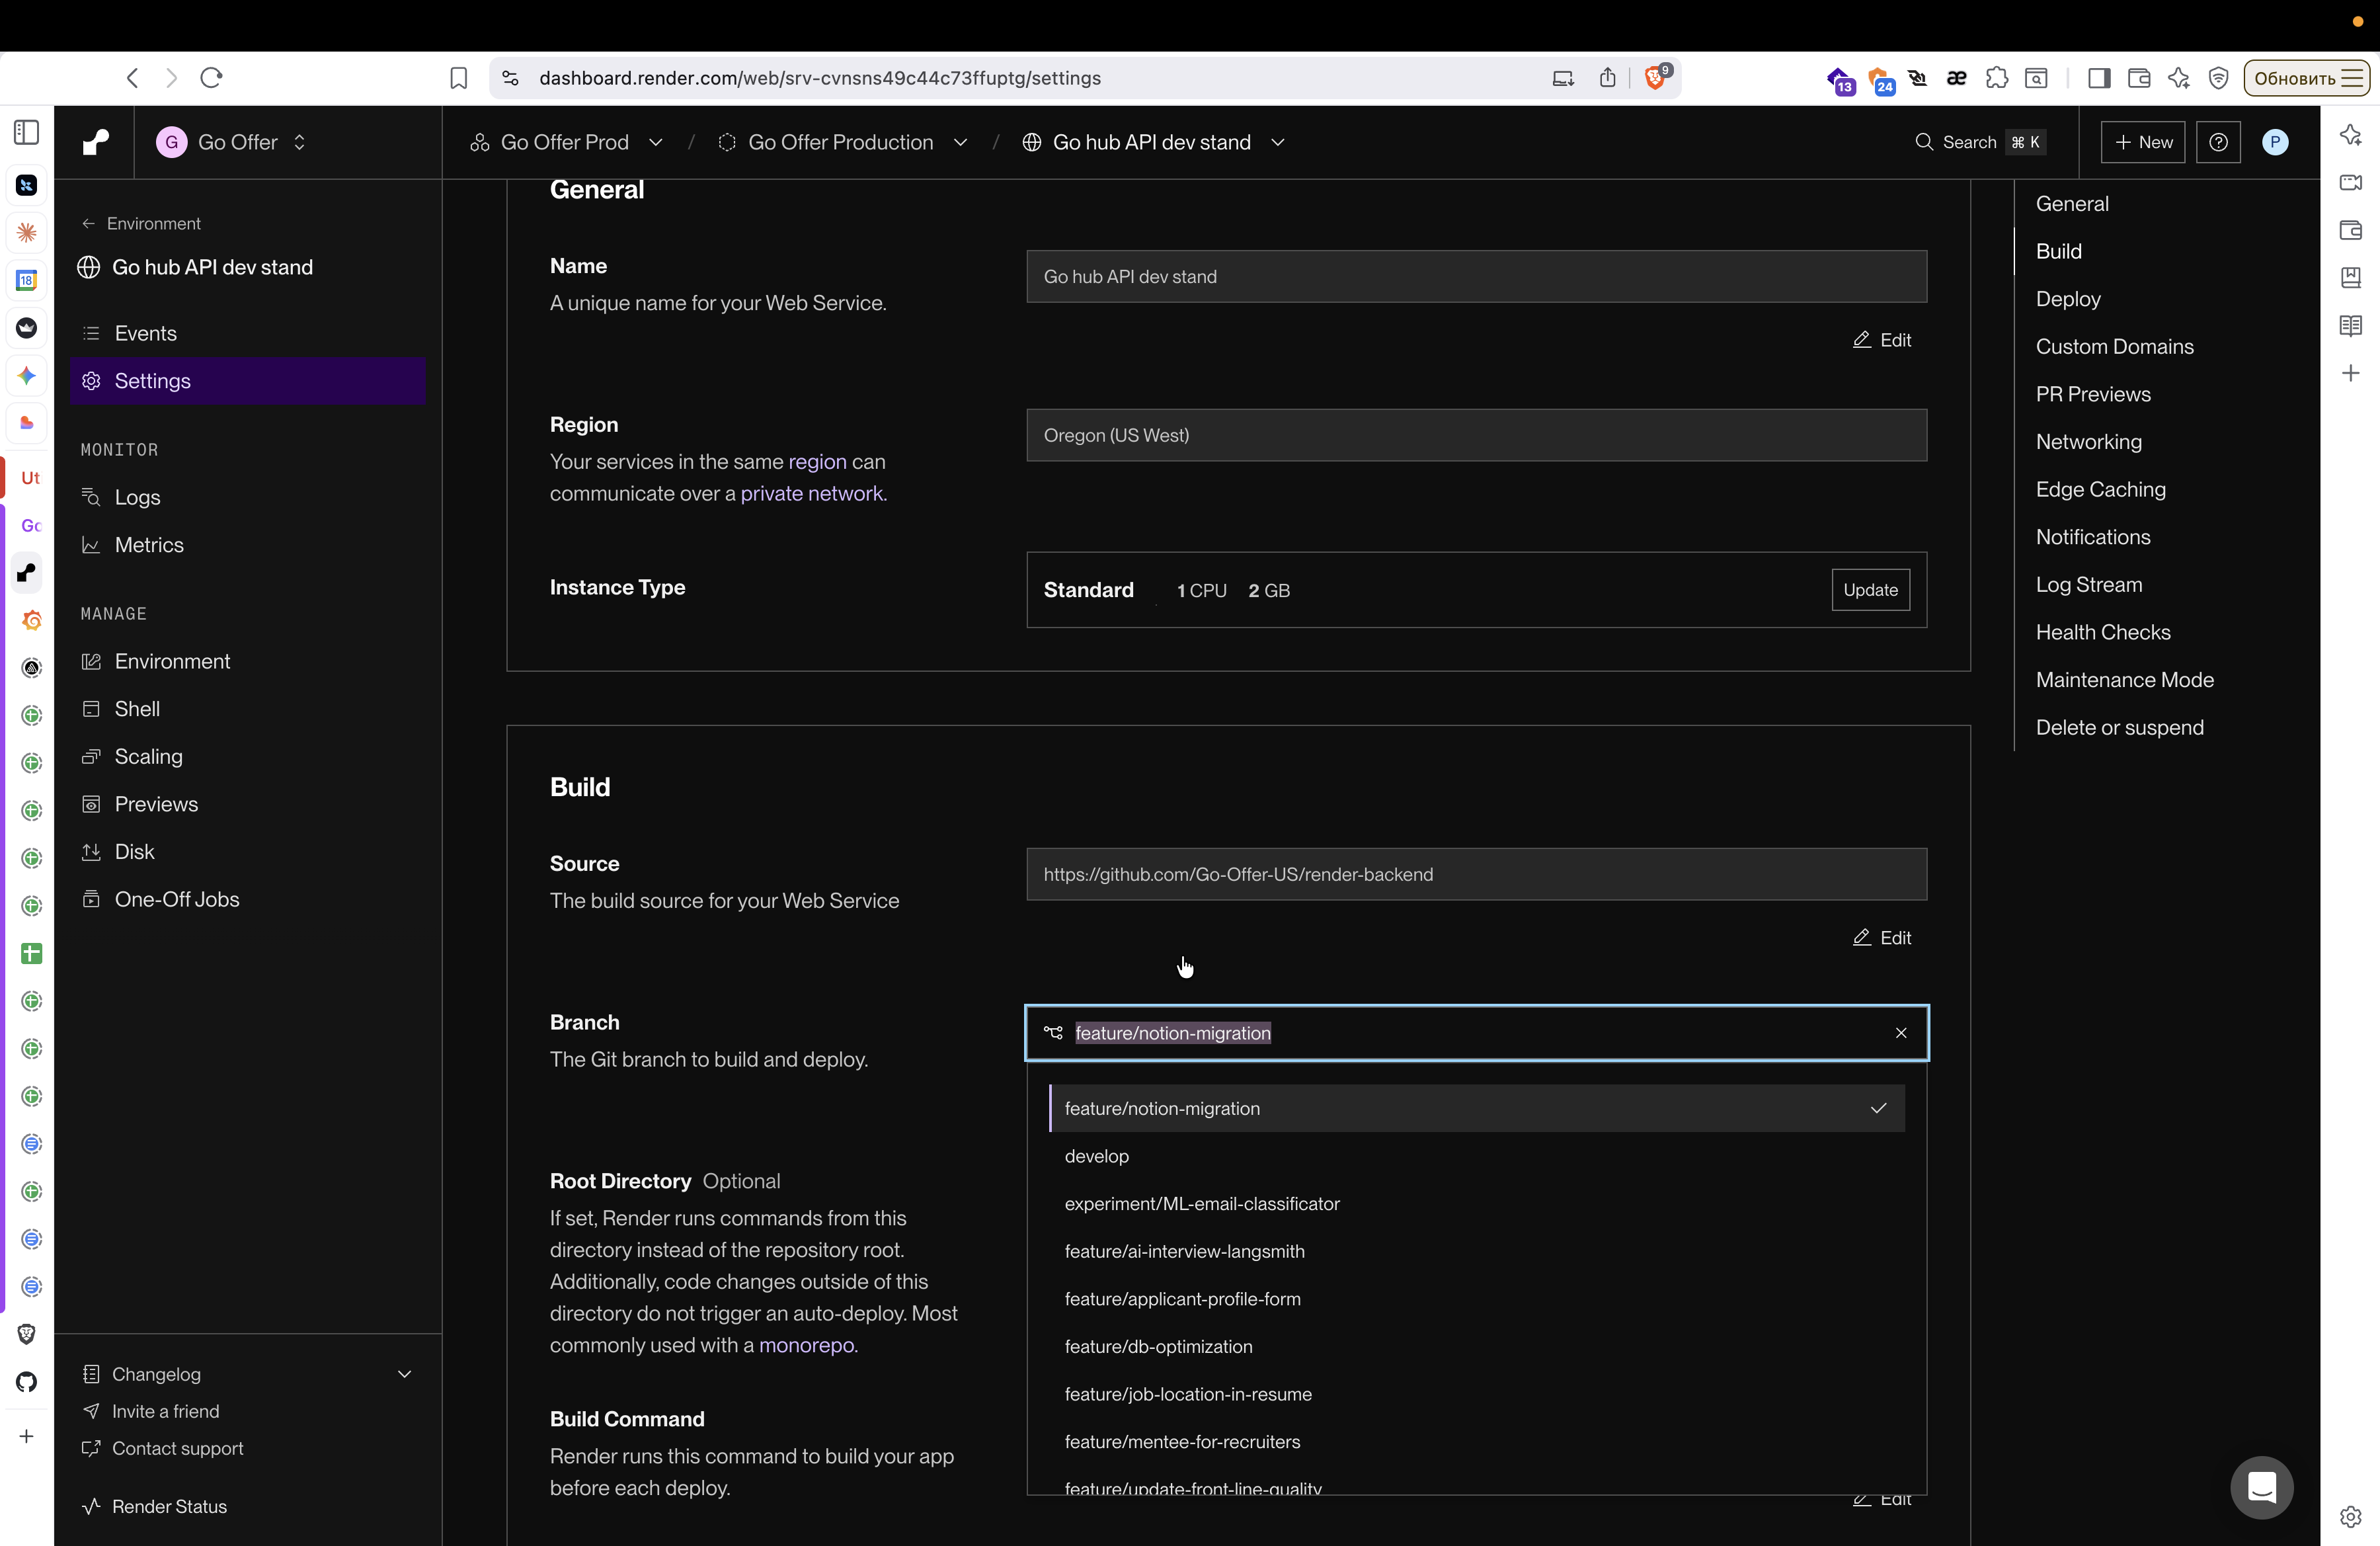The image size is (2380, 1546).
Task: Open Environment under Manage
Action: 248,661
